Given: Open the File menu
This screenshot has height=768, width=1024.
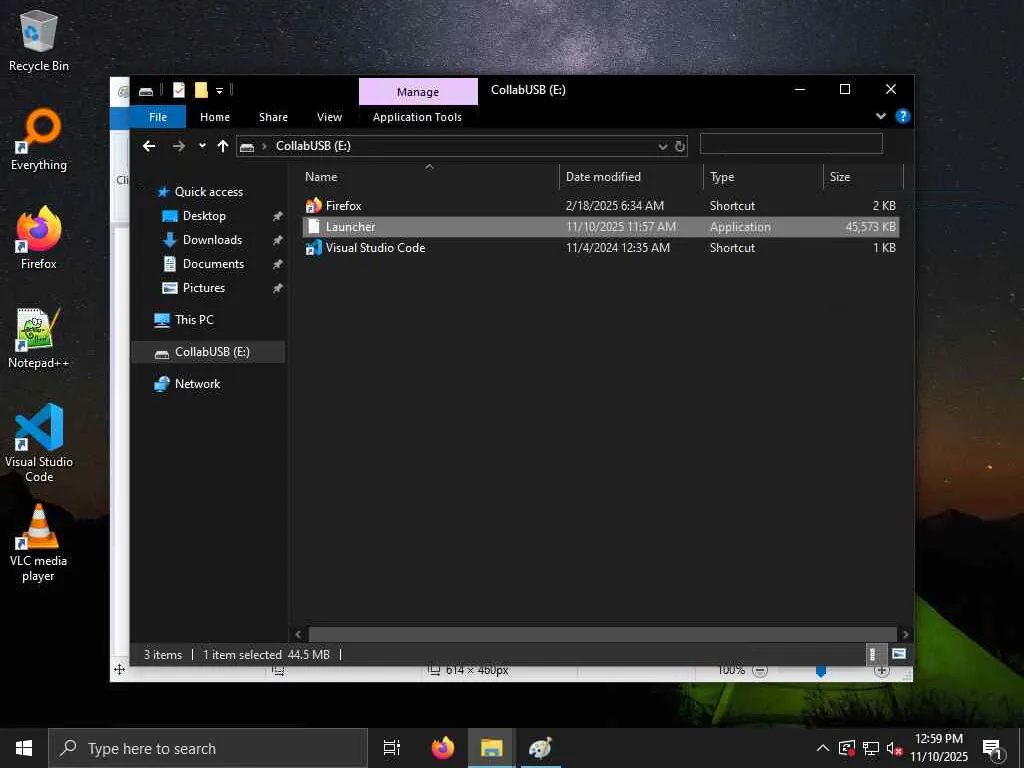Looking at the screenshot, I should 157,117.
